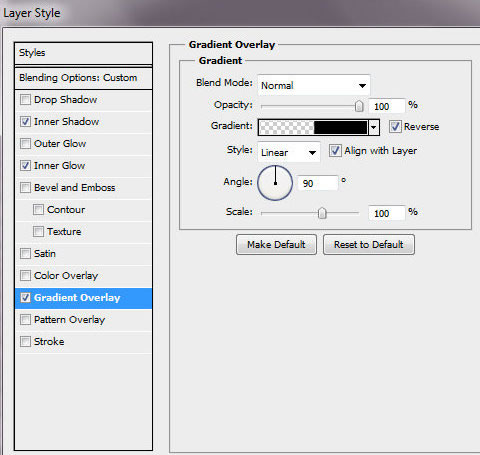This screenshot has width=480, height=455.
Task: Toggle Align with Layer checkbox
Action: coord(335,151)
